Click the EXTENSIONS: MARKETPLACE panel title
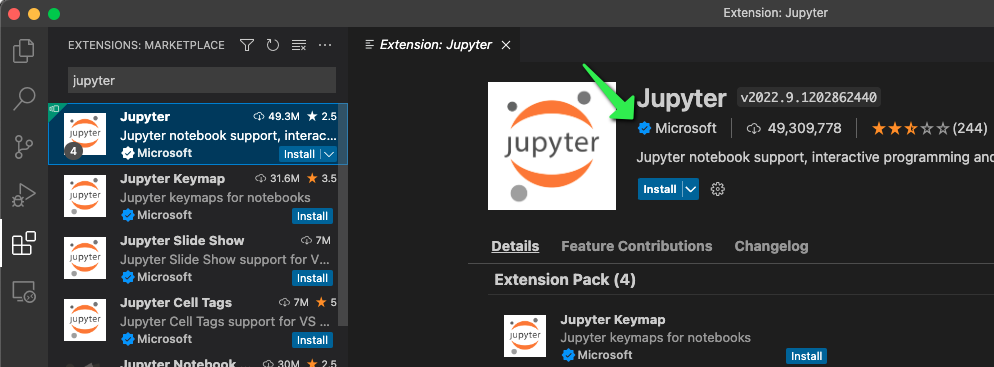The width and height of the screenshot is (994, 367). [146, 45]
